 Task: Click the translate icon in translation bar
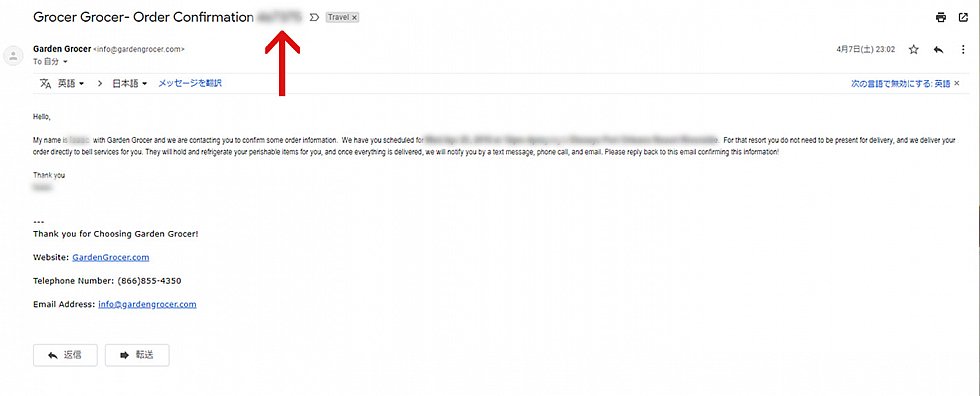tap(46, 83)
